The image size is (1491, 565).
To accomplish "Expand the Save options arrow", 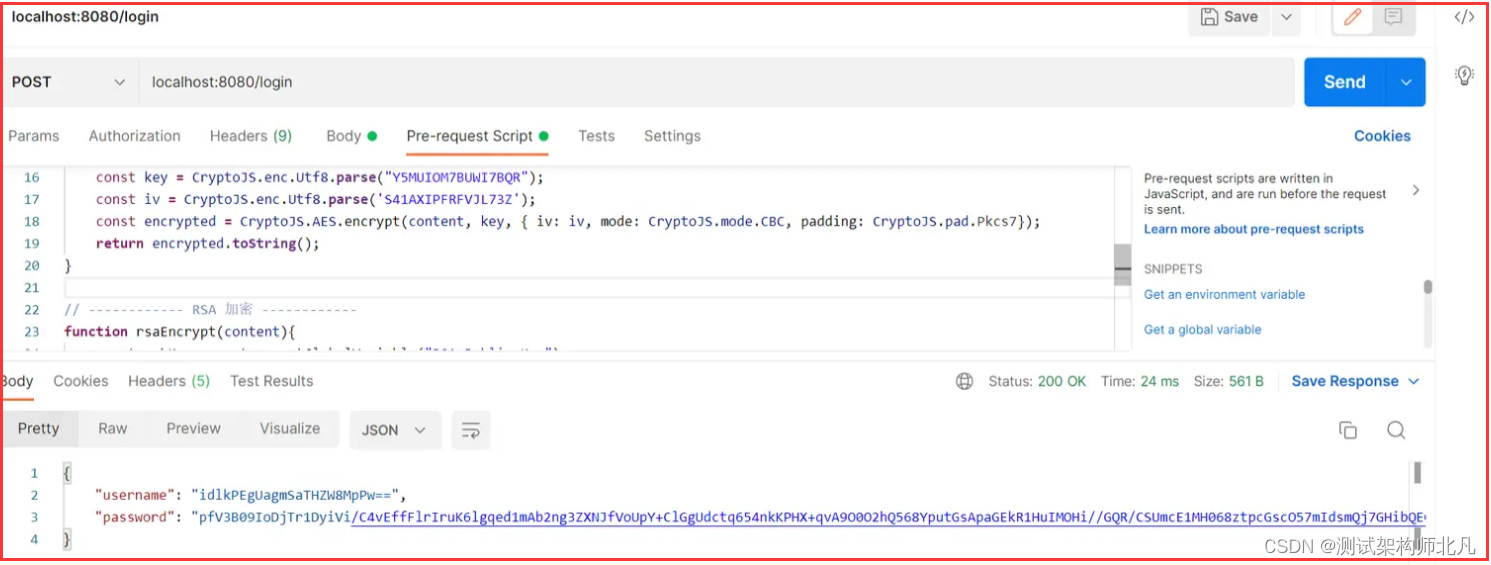I will point(1286,17).
